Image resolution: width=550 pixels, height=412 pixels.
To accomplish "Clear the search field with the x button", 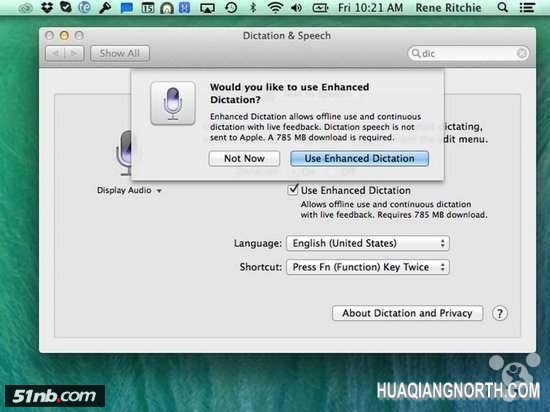I will pos(522,53).
